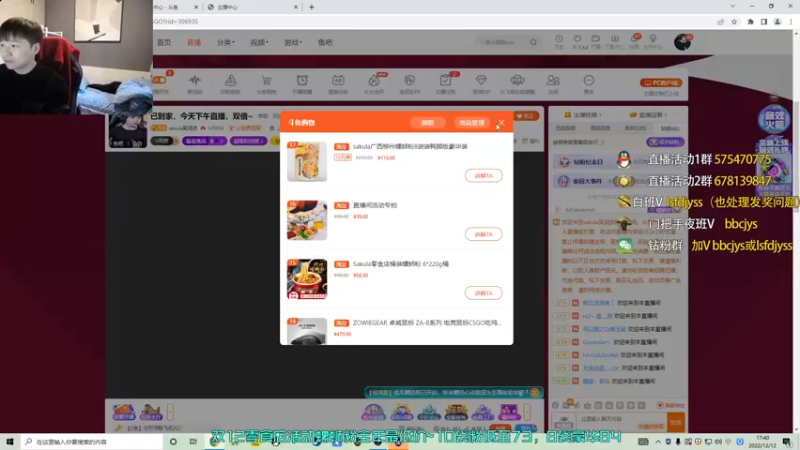Click the orange chat send button

click(x=676, y=422)
